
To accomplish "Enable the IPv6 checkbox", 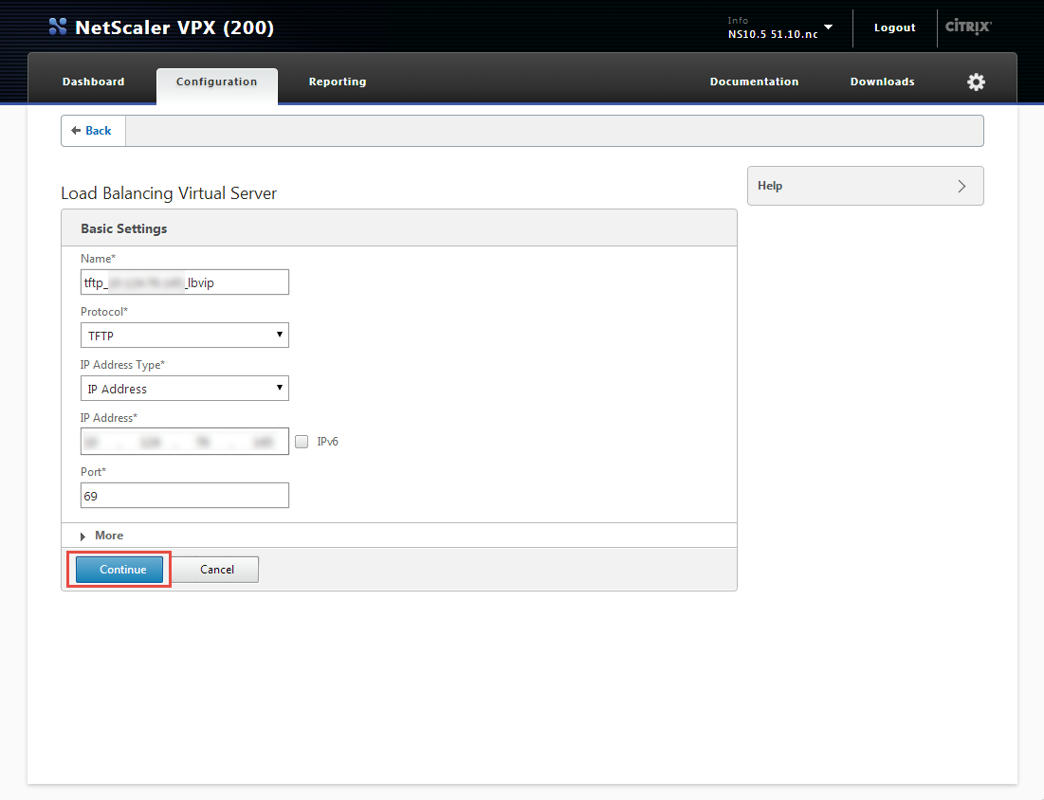I will [x=302, y=441].
